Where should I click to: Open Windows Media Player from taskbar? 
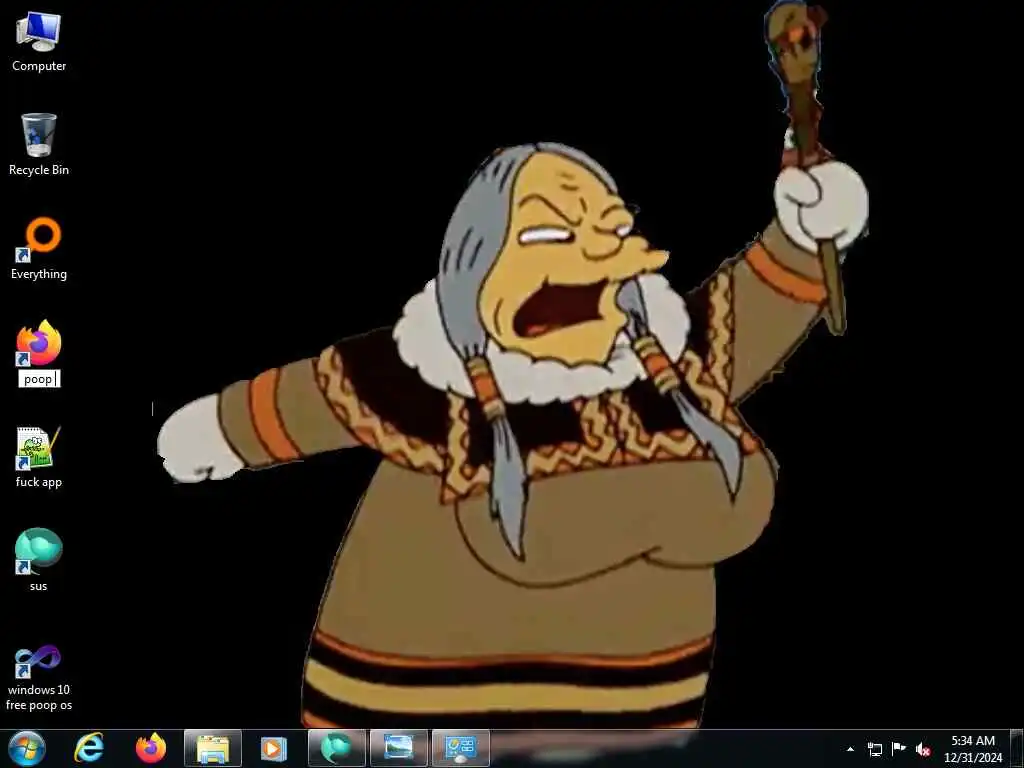click(274, 748)
